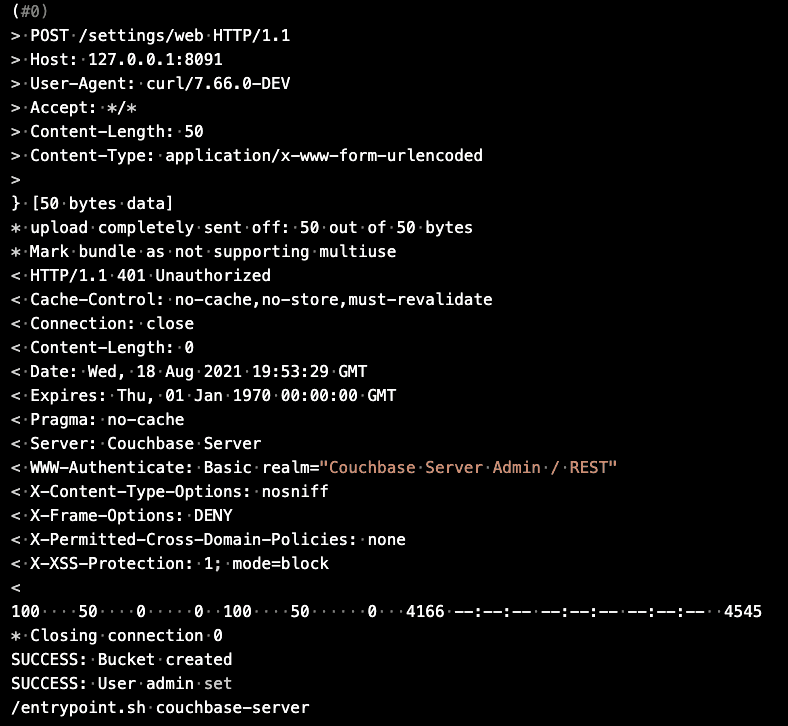Click the Connection: close header

pyautogui.click(x=103, y=324)
